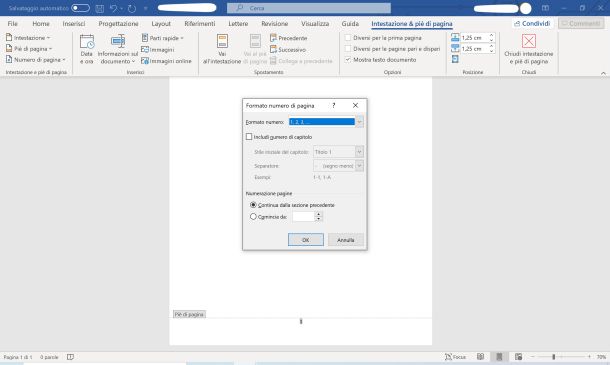The height and width of the screenshot is (365, 610).
Task: Open the Piè di pagina footer dropdown
Action: 29,49
